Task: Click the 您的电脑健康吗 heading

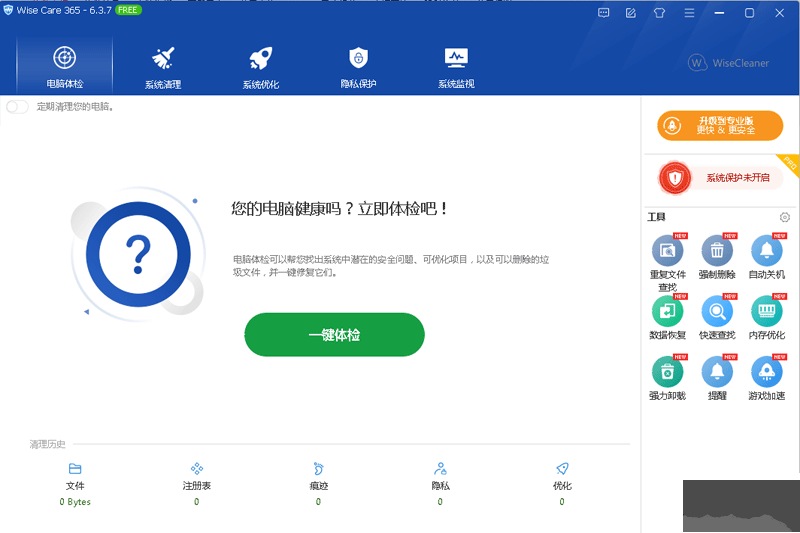Action: point(339,209)
